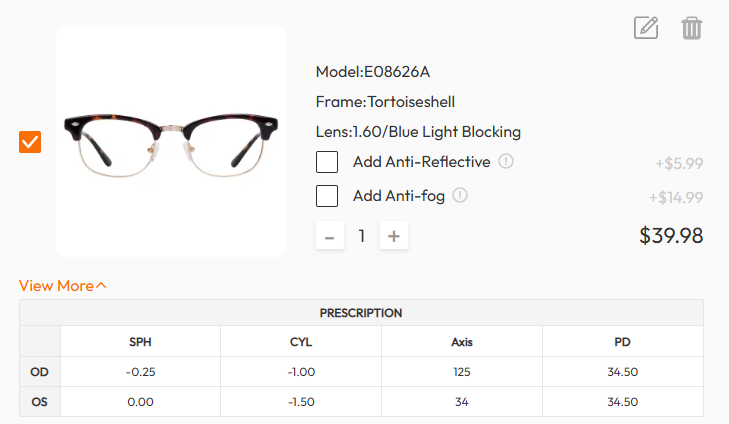Image resolution: width=729 pixels, height=424 pixels.
Task: Click the quantity value field
Action: (x=362, y=236)
